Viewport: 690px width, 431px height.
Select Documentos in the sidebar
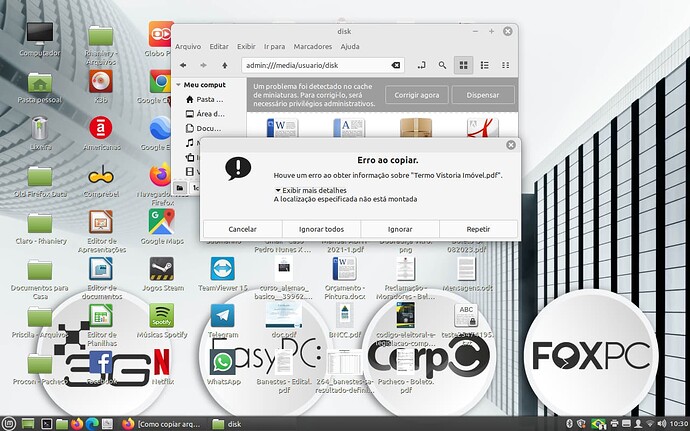click(x=204, y=129)
